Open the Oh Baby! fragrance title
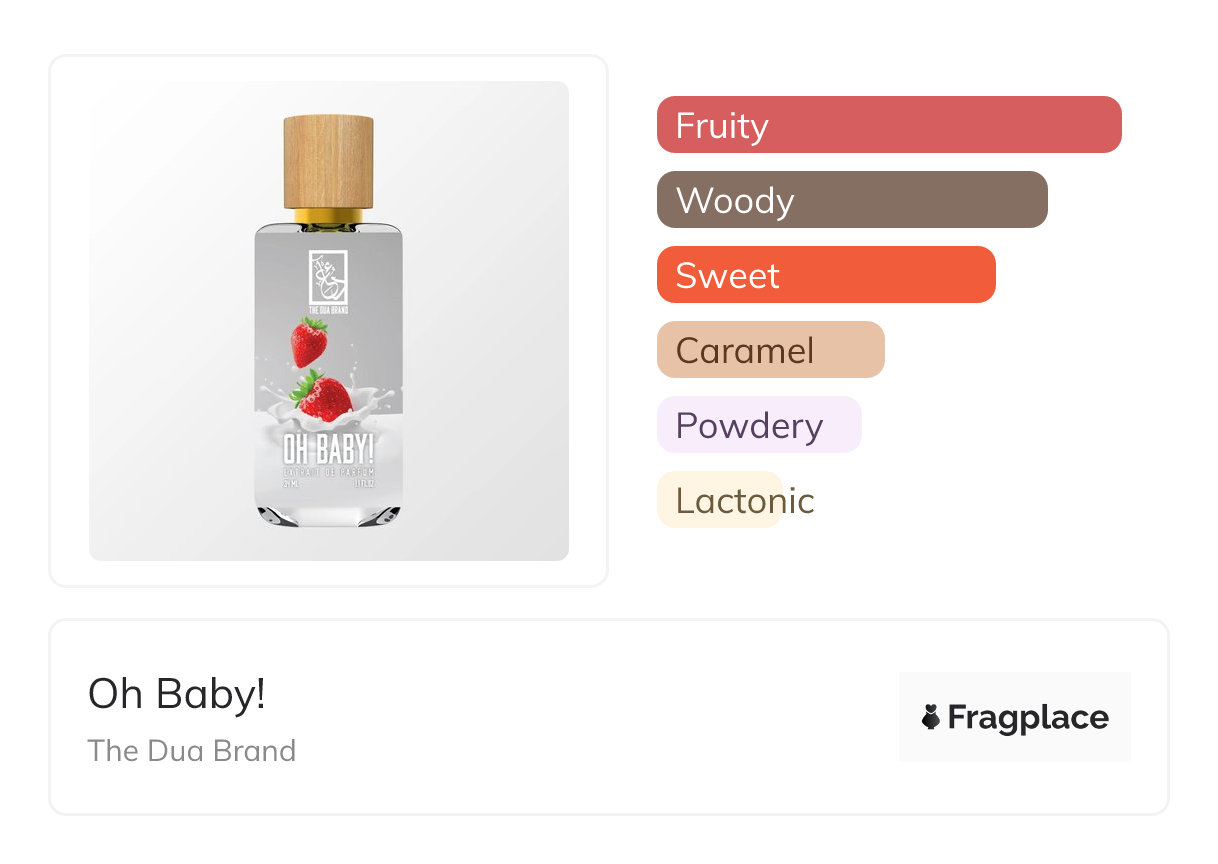 177,693
